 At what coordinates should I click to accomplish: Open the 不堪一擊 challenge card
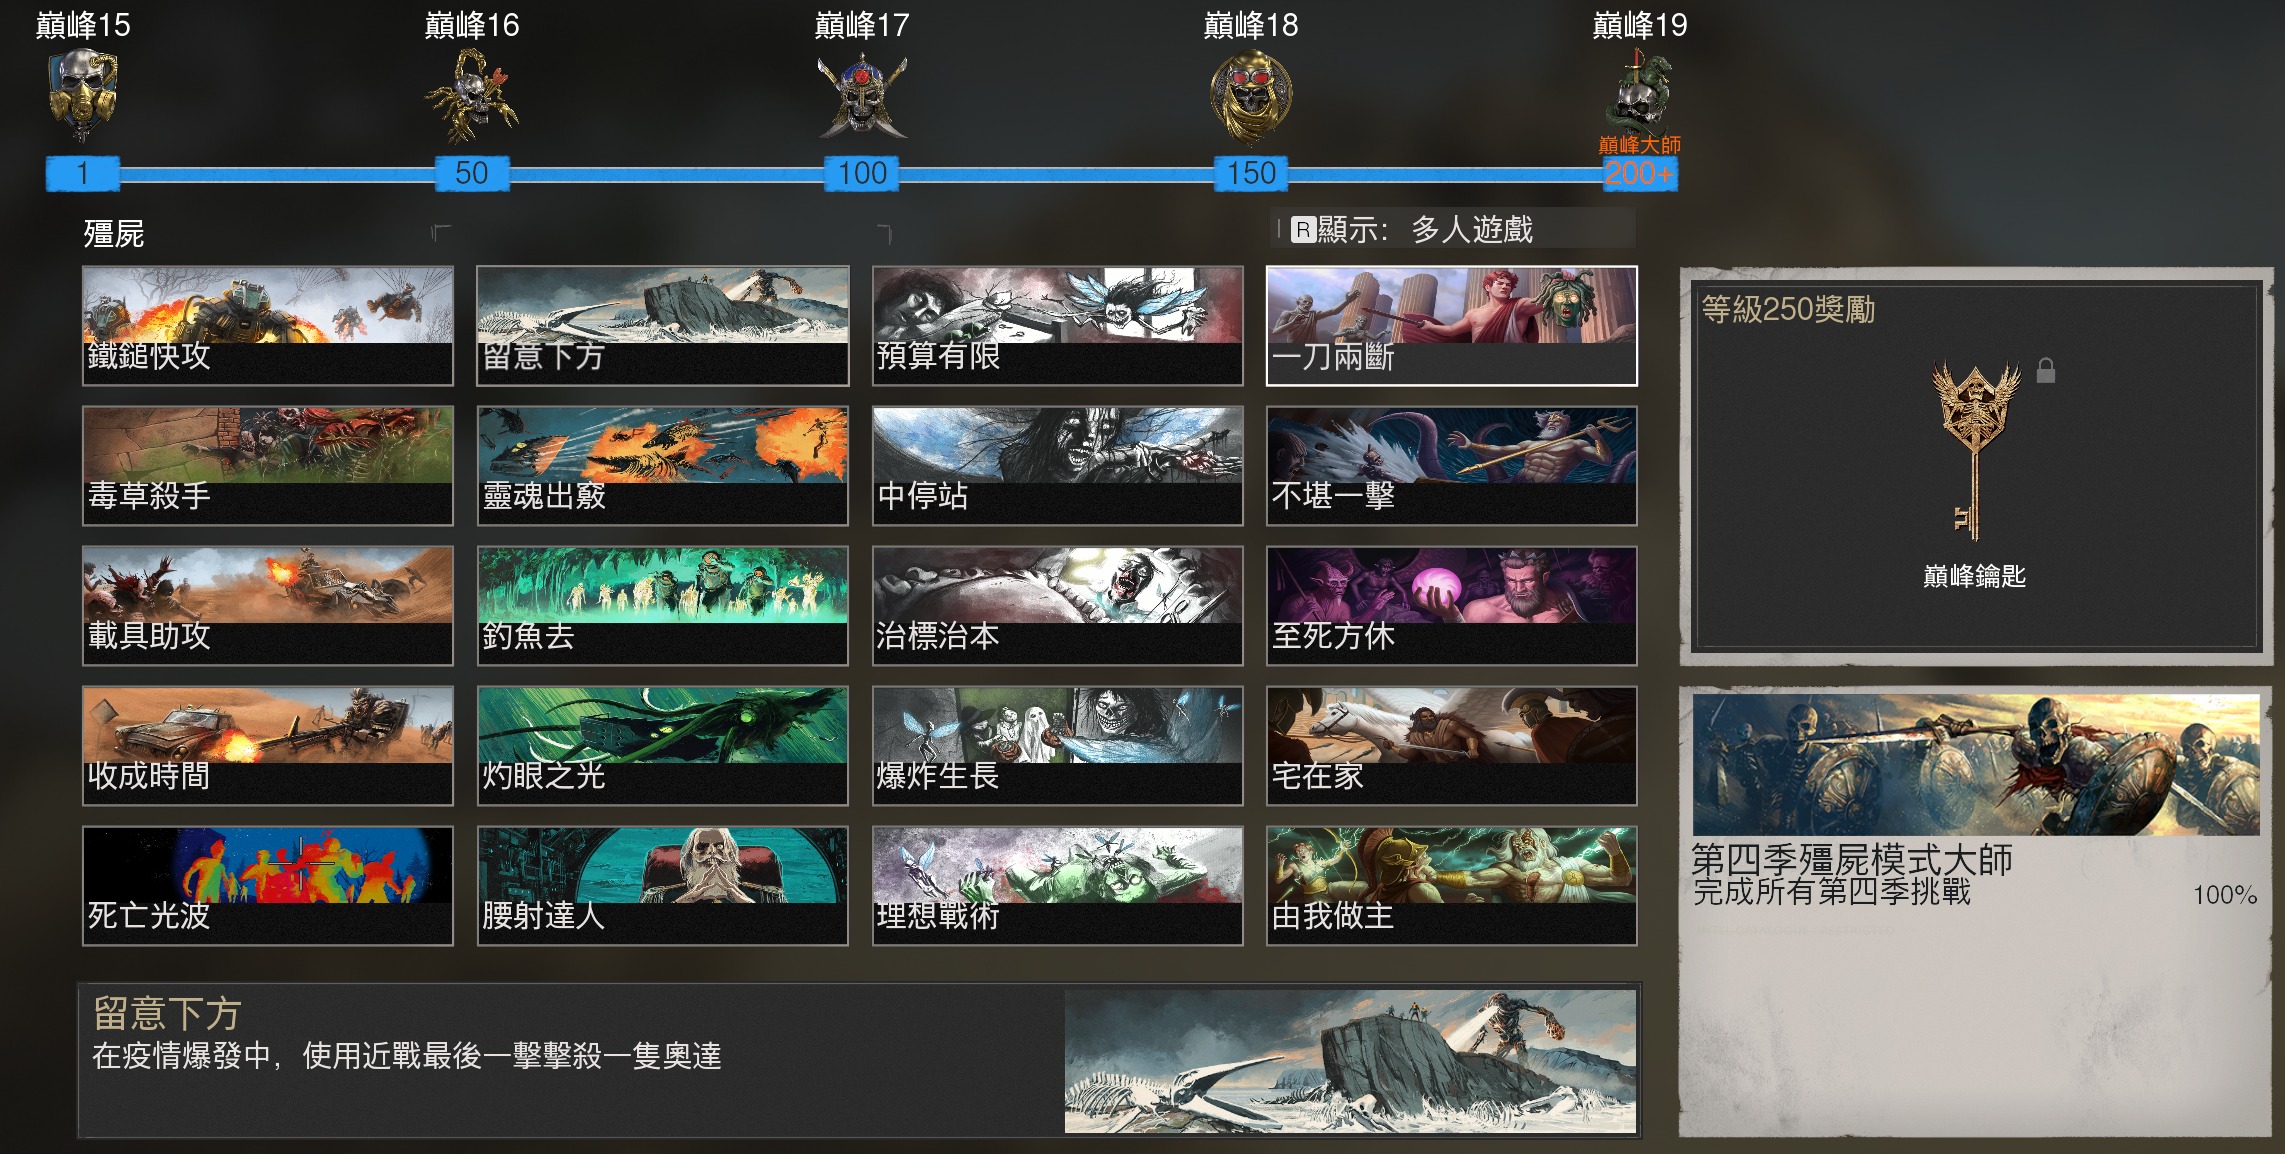coord(1452,465)
